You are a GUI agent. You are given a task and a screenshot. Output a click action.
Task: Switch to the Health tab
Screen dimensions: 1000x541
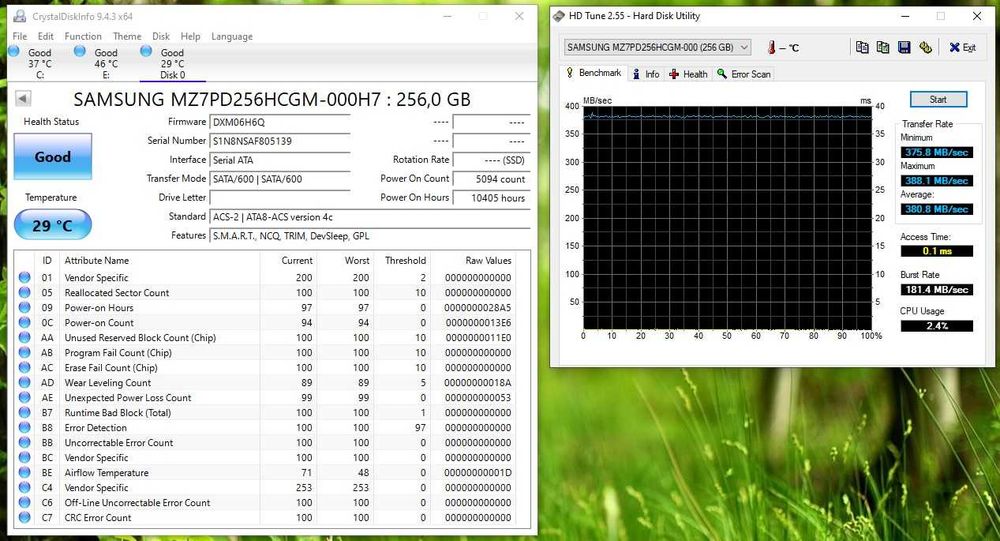point(688,74)
